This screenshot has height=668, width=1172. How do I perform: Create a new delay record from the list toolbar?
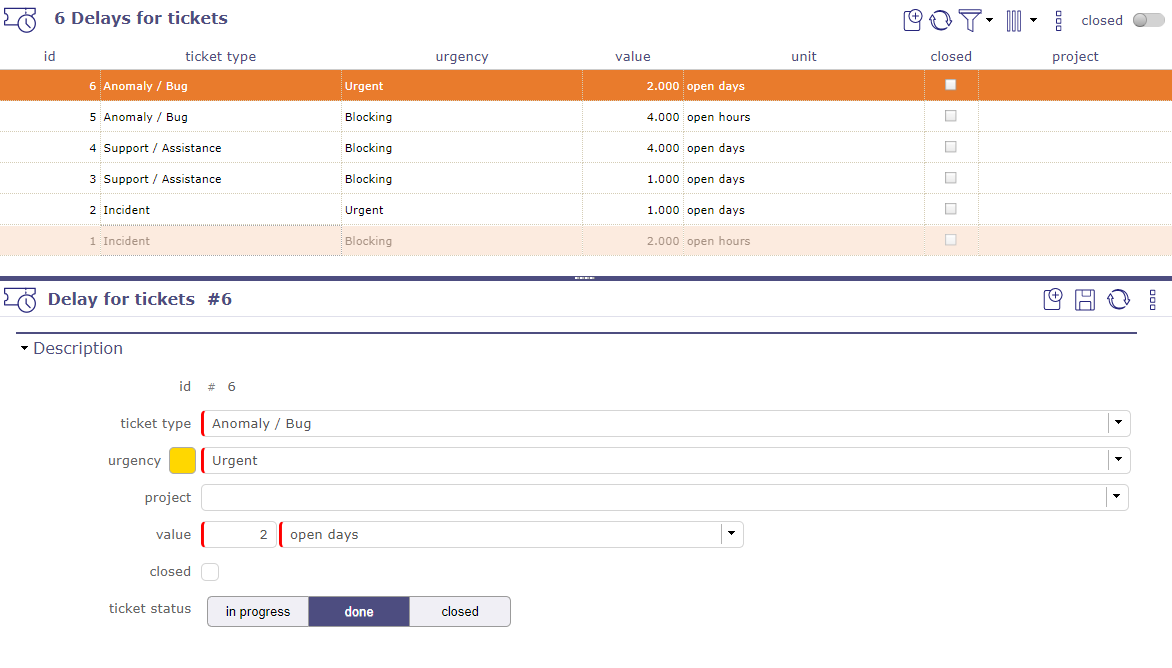tap(912, 20)
